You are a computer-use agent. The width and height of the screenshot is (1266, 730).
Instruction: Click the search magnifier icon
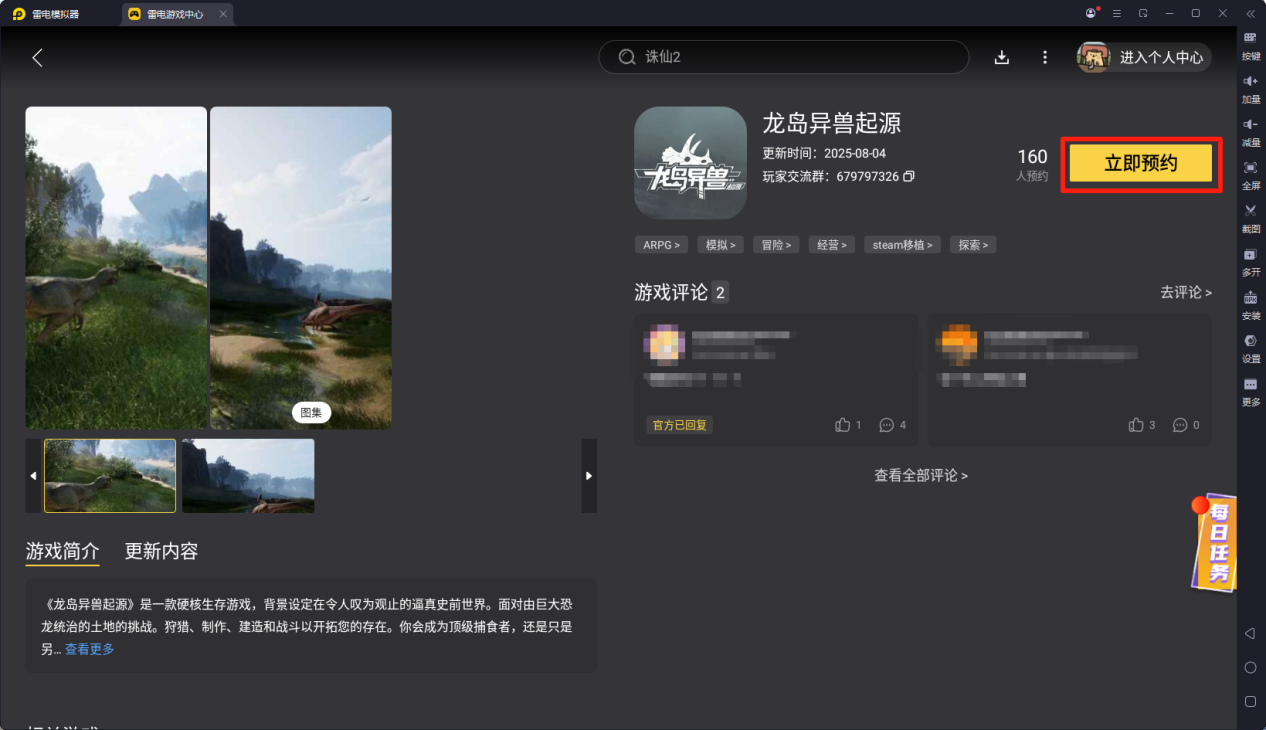[627, 57]
